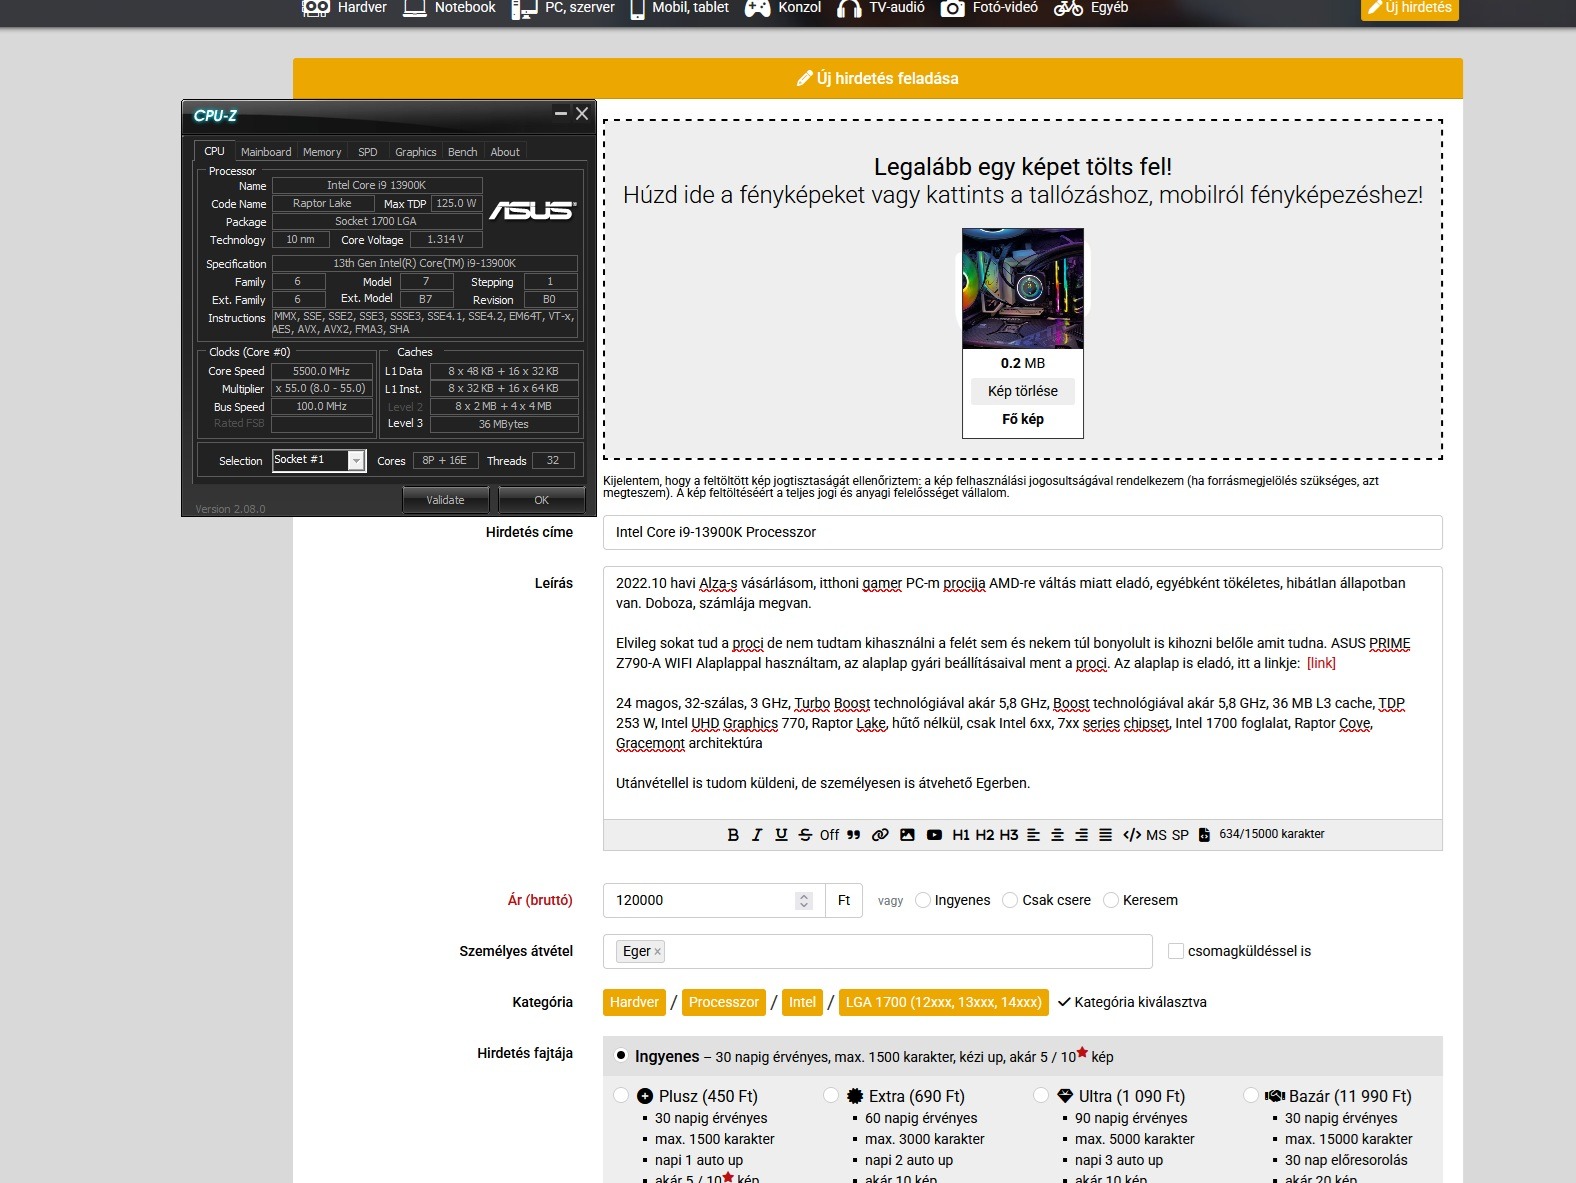
Task: Click the MS toolbar button
Action: [x=1156, y=835]
